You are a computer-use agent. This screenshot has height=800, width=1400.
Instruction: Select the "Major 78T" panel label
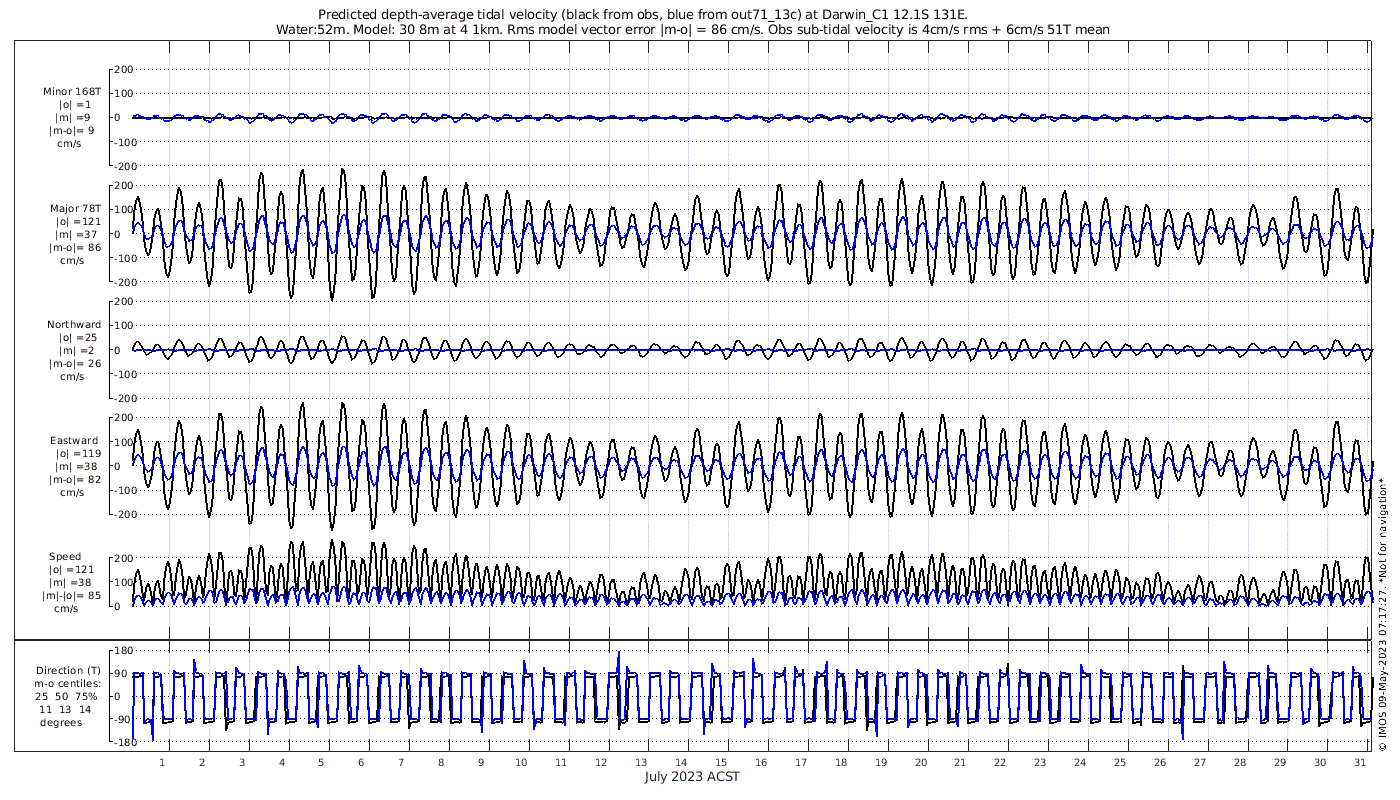(x=76, y=209)
